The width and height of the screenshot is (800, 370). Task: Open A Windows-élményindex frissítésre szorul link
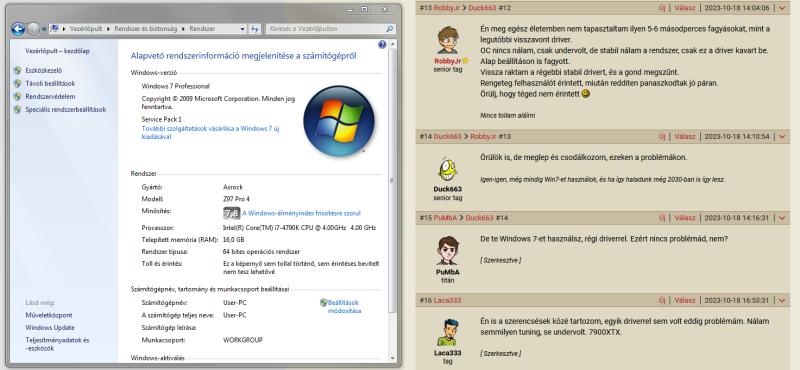tap(302, 213)
